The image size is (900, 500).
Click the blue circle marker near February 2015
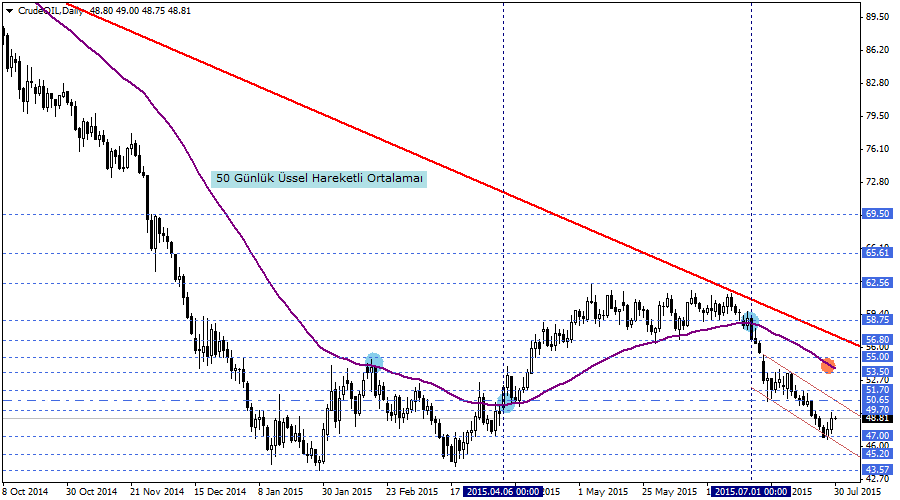[x=373, y=361]
